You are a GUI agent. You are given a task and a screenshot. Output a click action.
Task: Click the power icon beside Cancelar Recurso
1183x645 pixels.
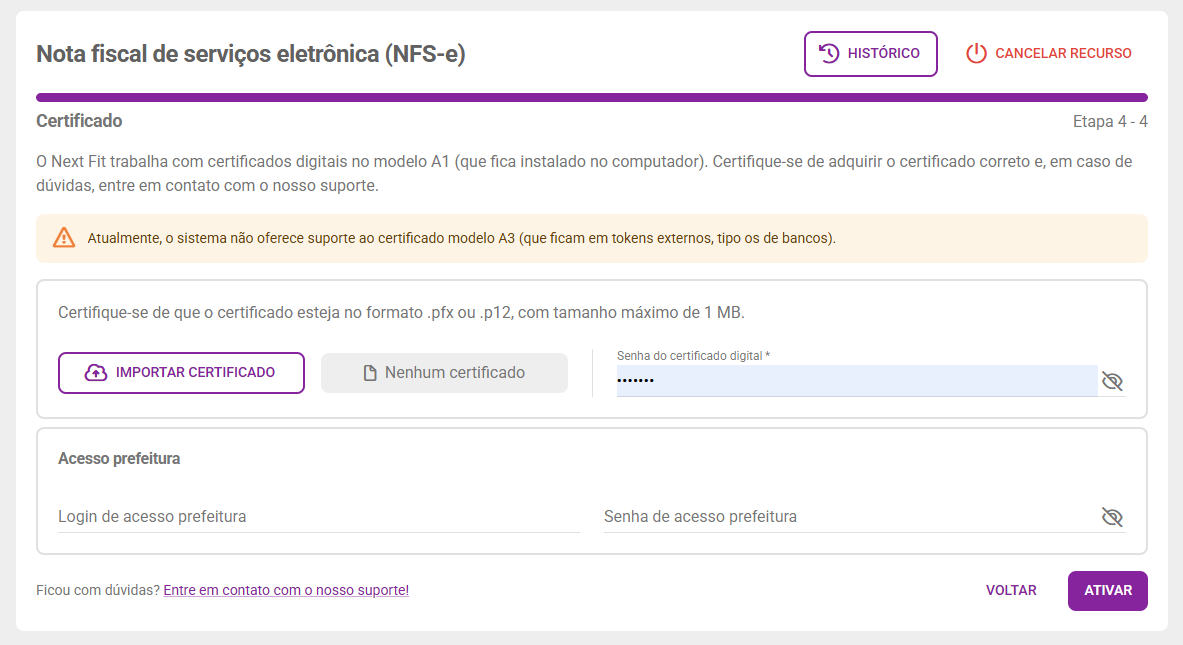pos(976,54)
